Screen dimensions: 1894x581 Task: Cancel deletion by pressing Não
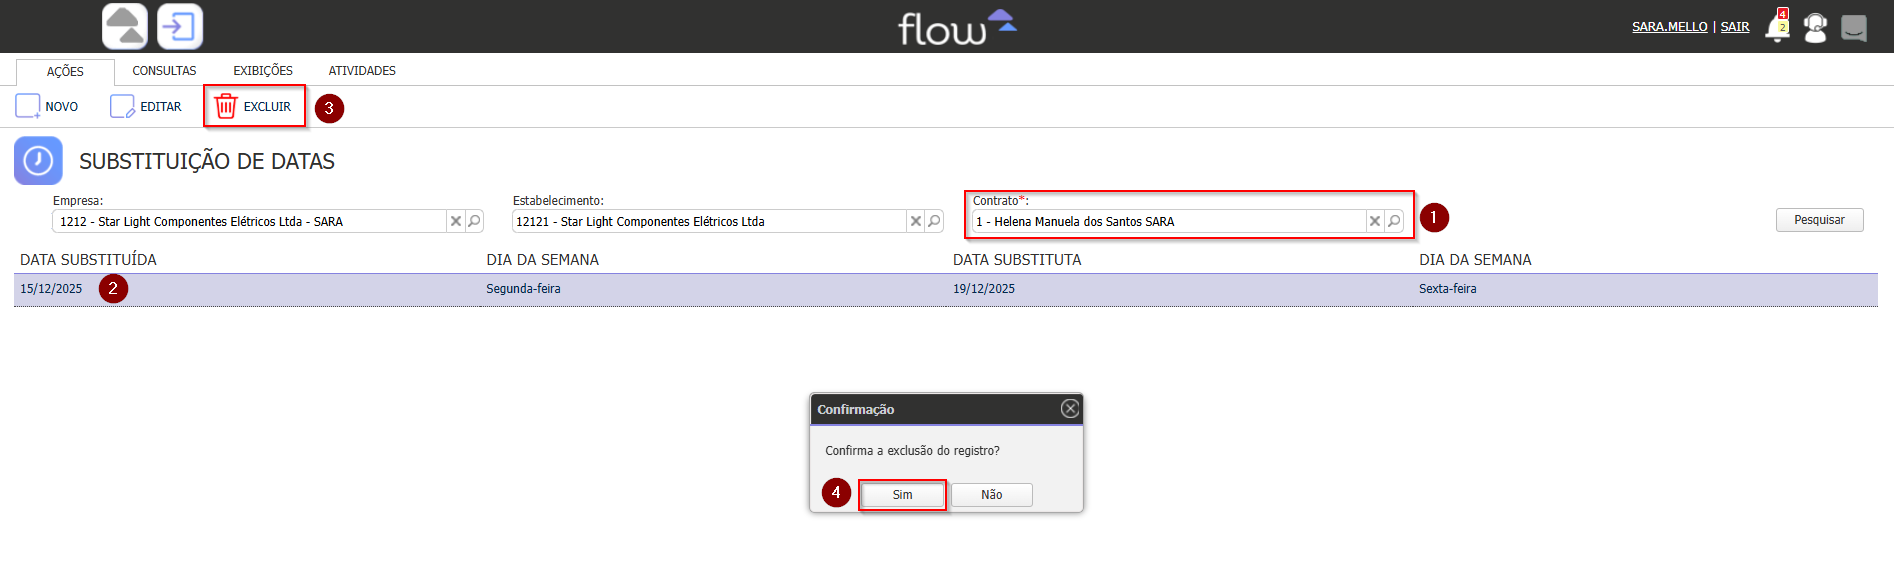point(991,495)
